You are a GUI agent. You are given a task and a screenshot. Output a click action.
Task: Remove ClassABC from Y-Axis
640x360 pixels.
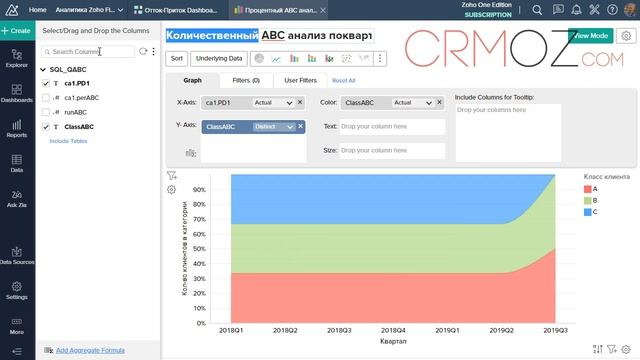click(x=300, y=127)
